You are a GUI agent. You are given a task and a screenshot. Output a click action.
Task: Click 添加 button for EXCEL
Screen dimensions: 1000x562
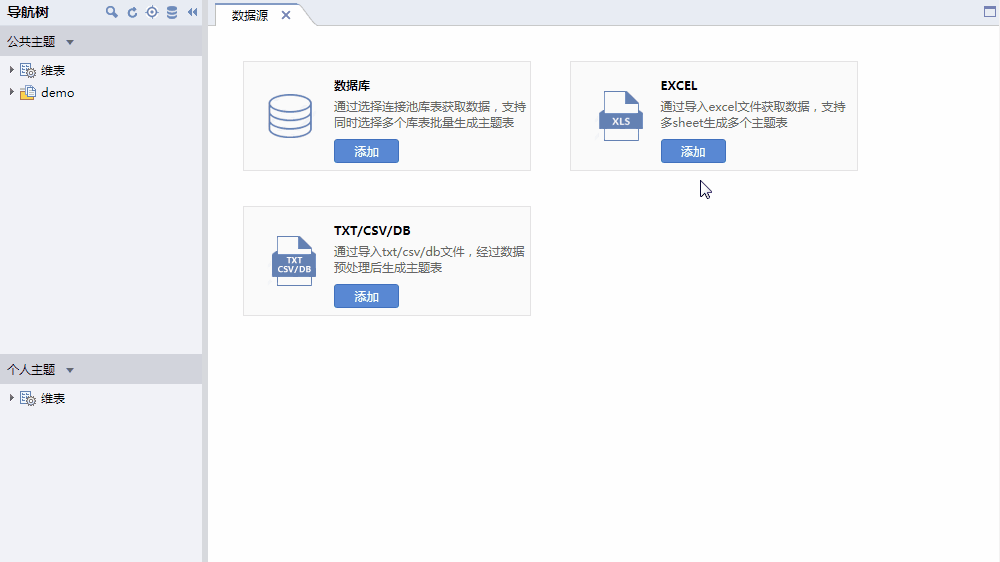pyautogui.click(x=693, y=151)
